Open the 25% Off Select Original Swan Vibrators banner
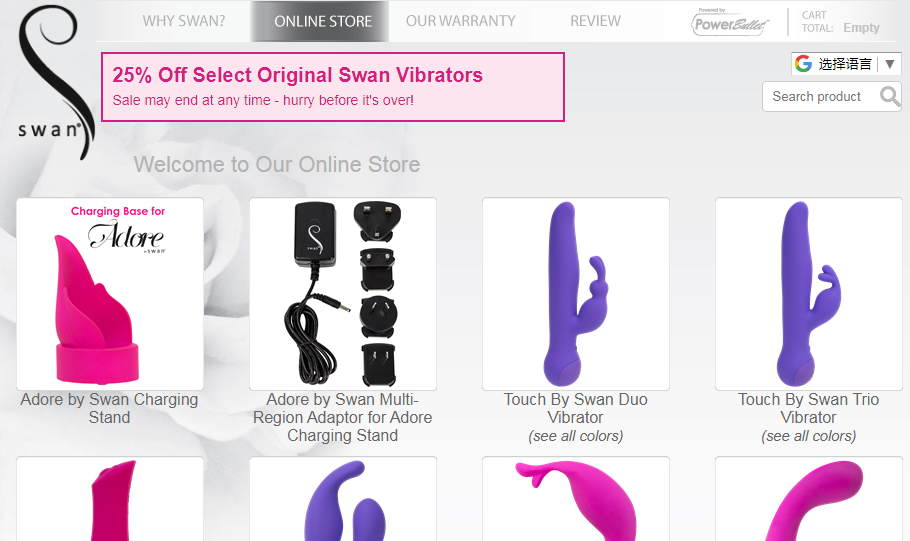The width and height of the screenshot is (910, 541). pyautogui.click(x=333, y=87)
